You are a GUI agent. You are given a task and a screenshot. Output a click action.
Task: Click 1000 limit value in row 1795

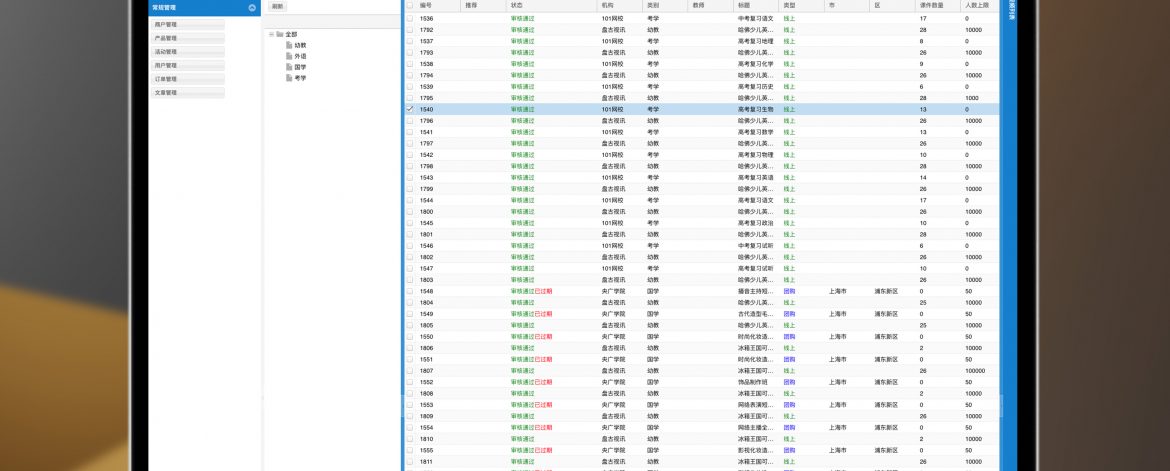click(x=972, y=98)
